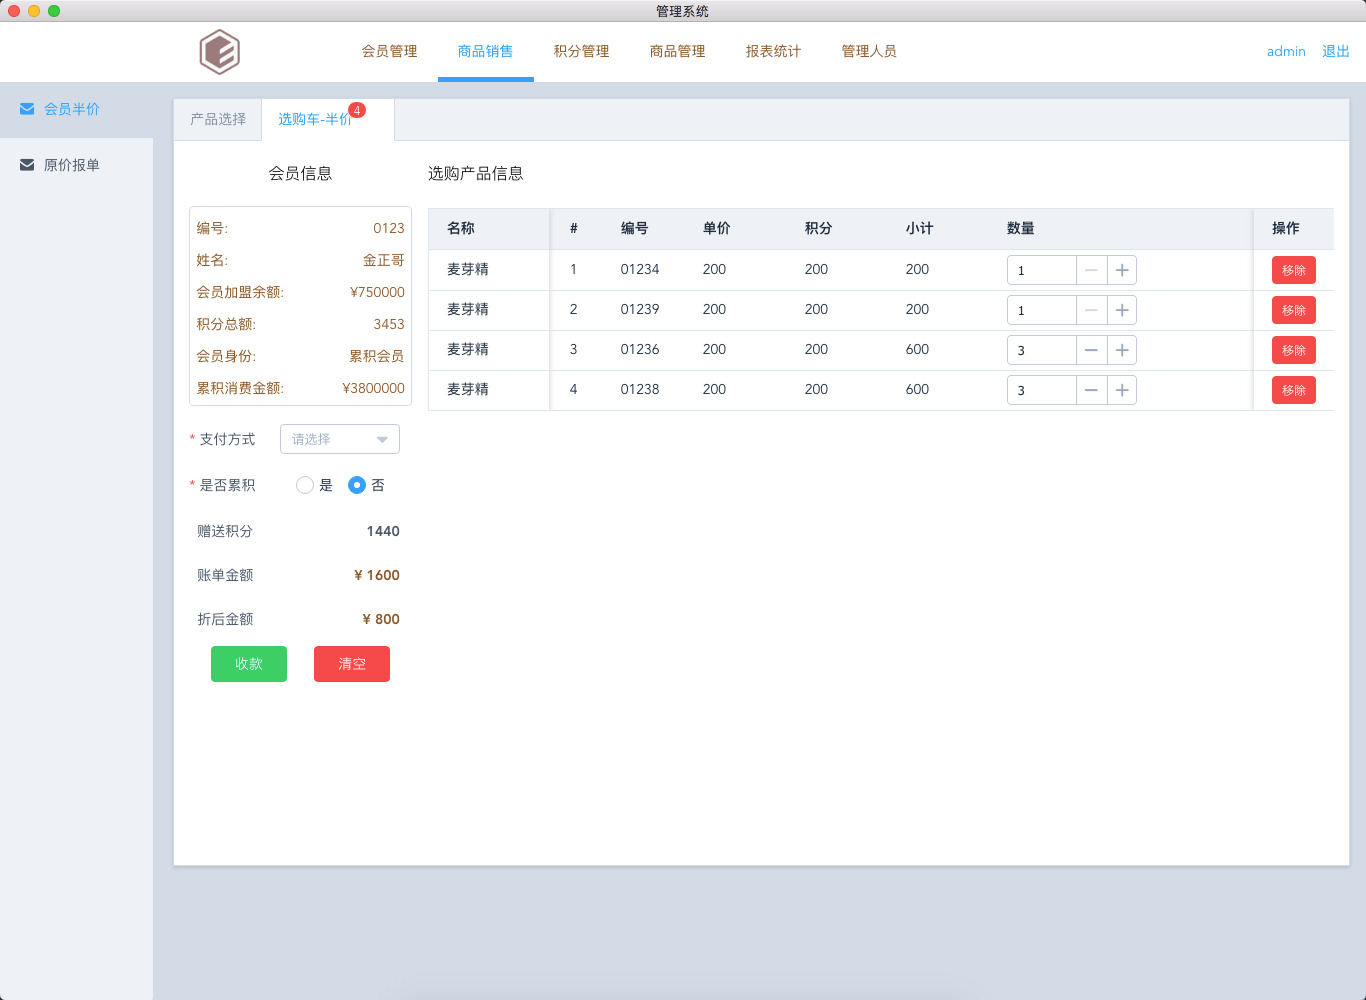
Task: Click minus icon on row 01238
Action: coord(1091,390)
